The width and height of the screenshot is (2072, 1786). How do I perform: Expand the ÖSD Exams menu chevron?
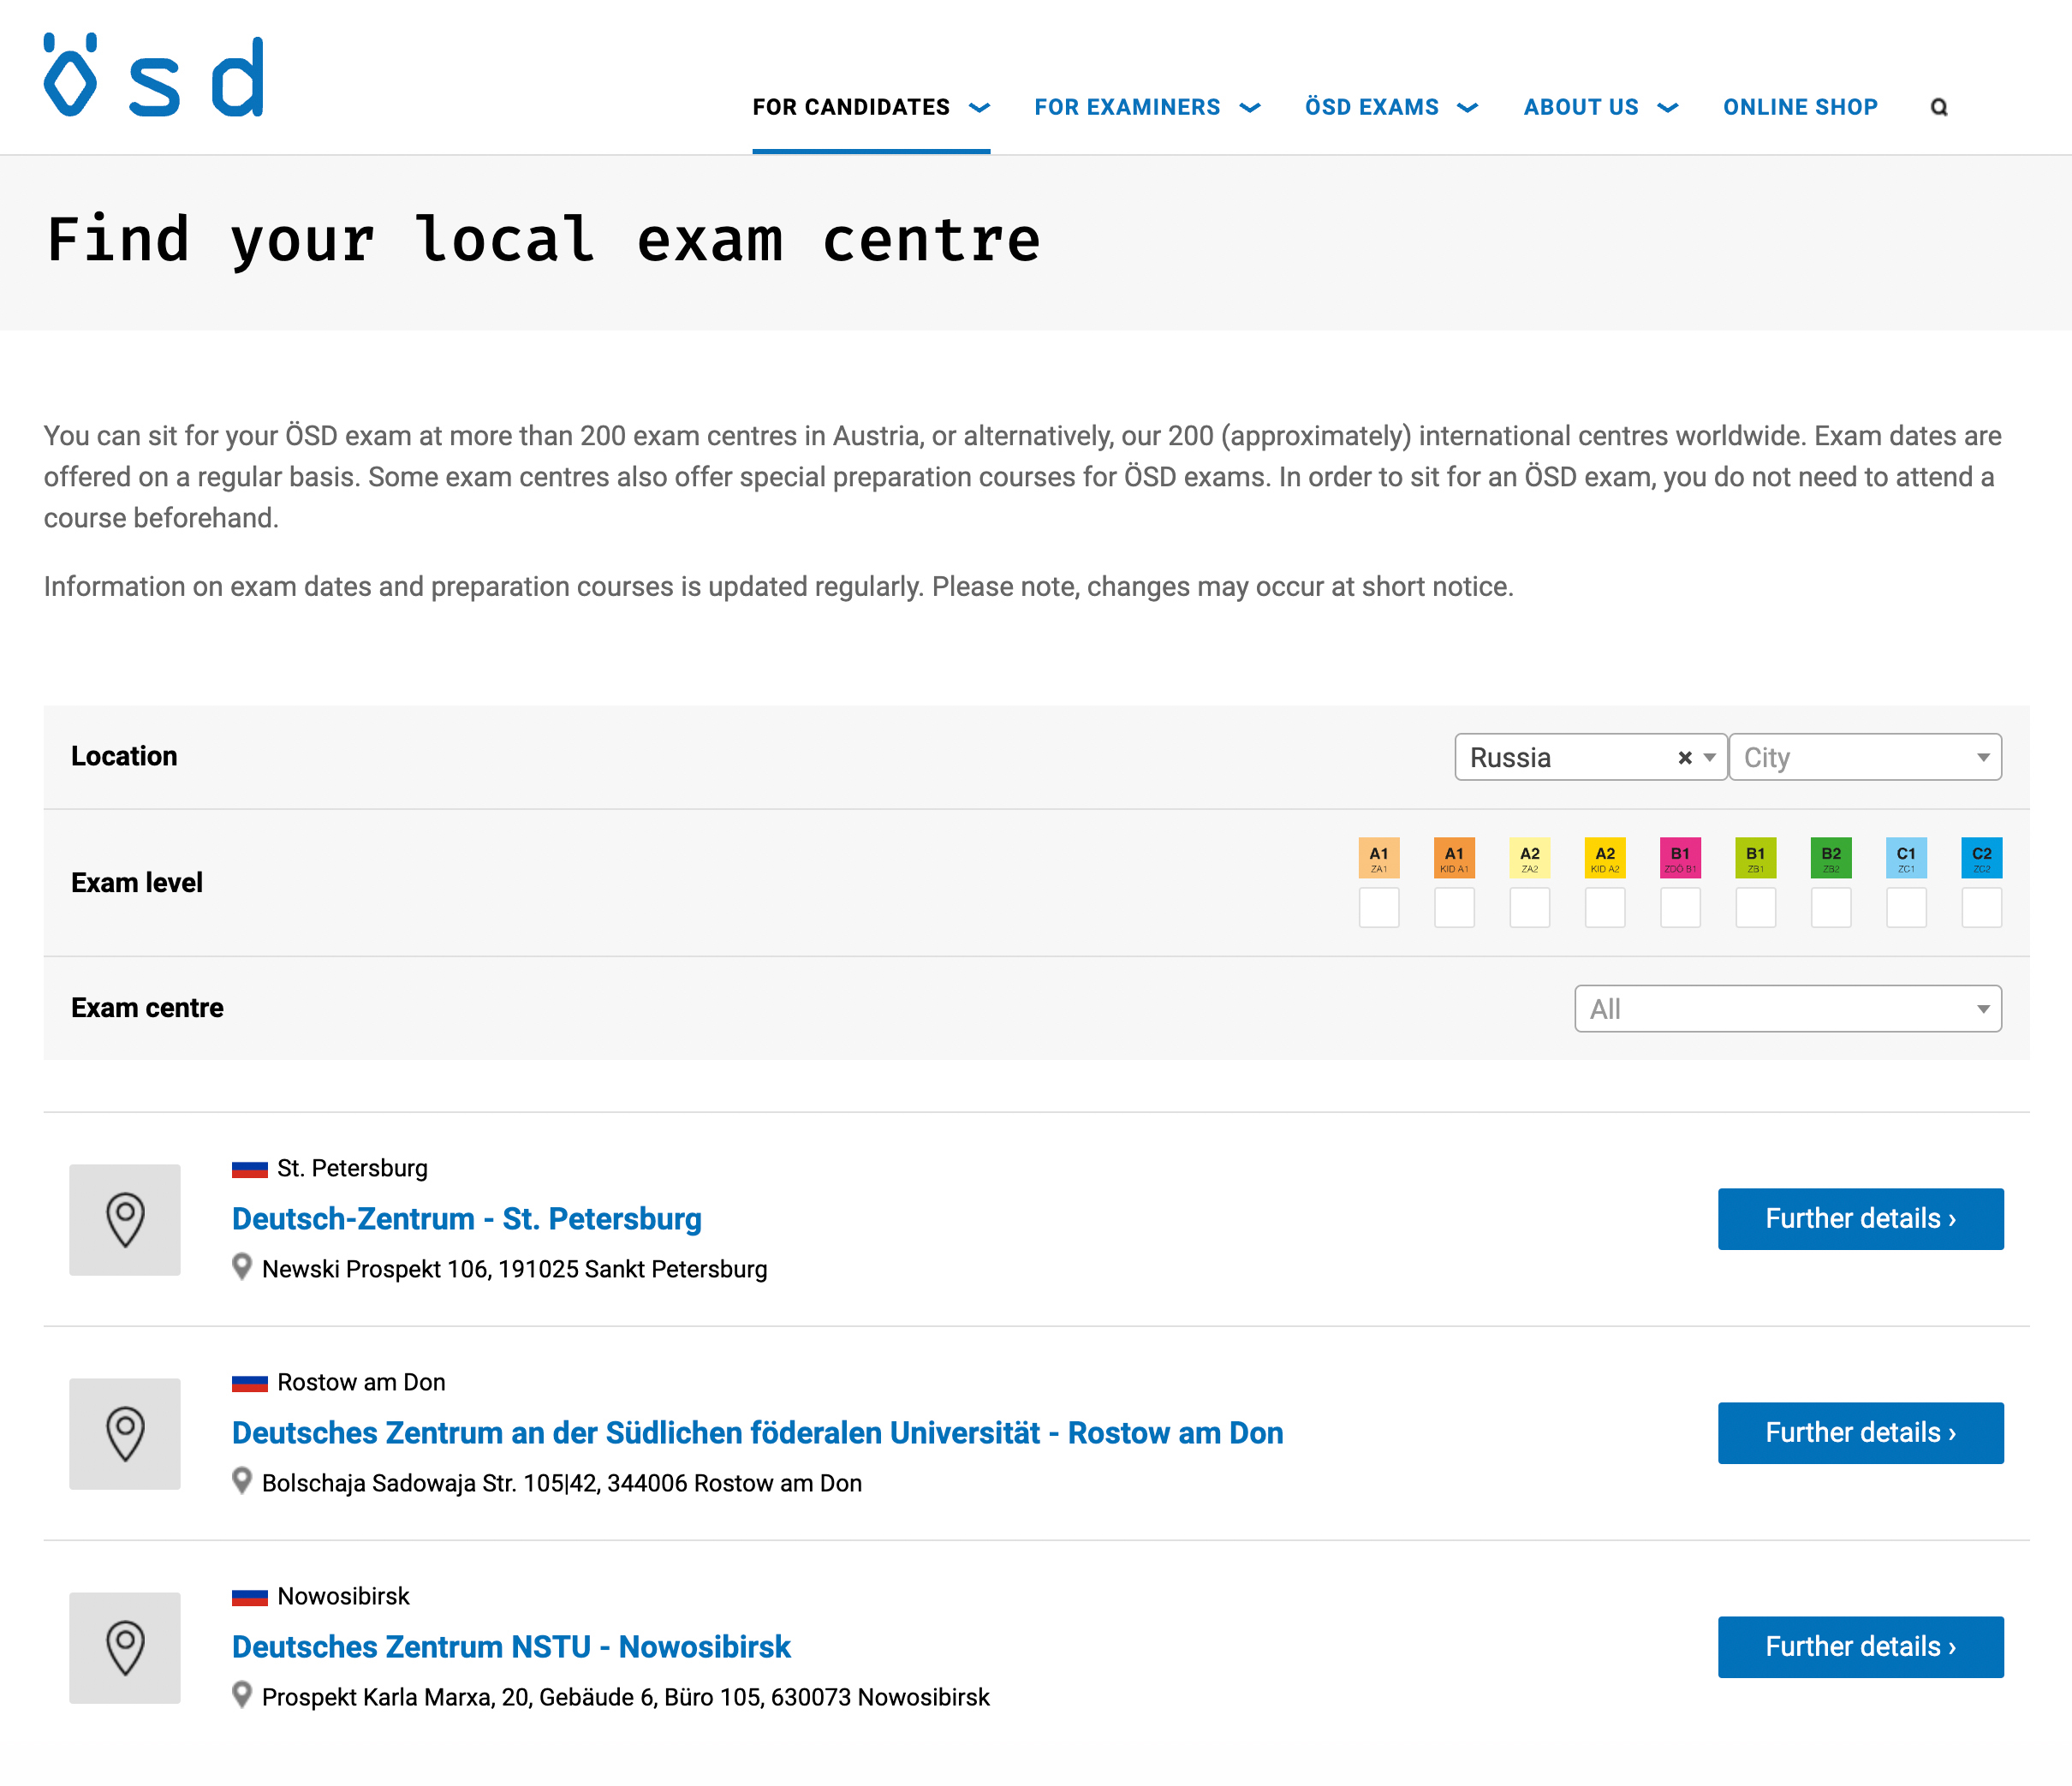(1468, 108)
